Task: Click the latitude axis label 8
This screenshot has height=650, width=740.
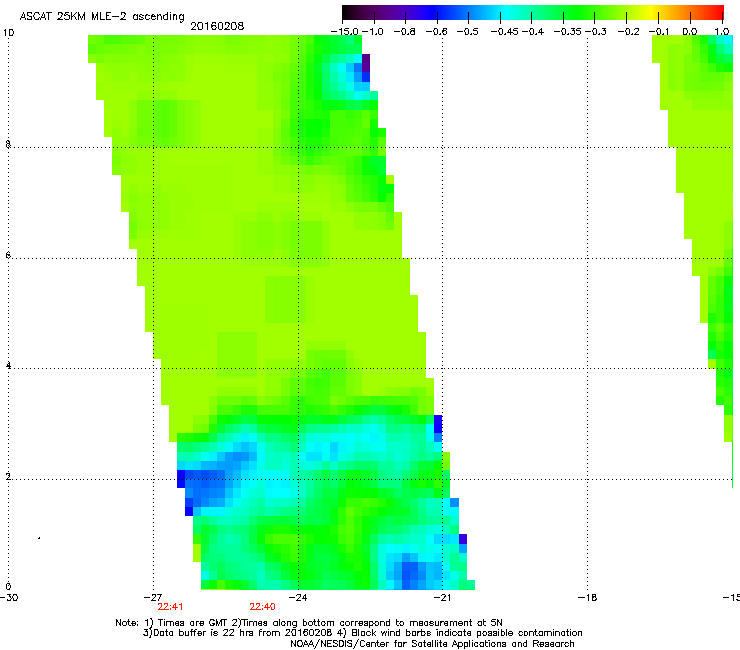Action: 8,144
